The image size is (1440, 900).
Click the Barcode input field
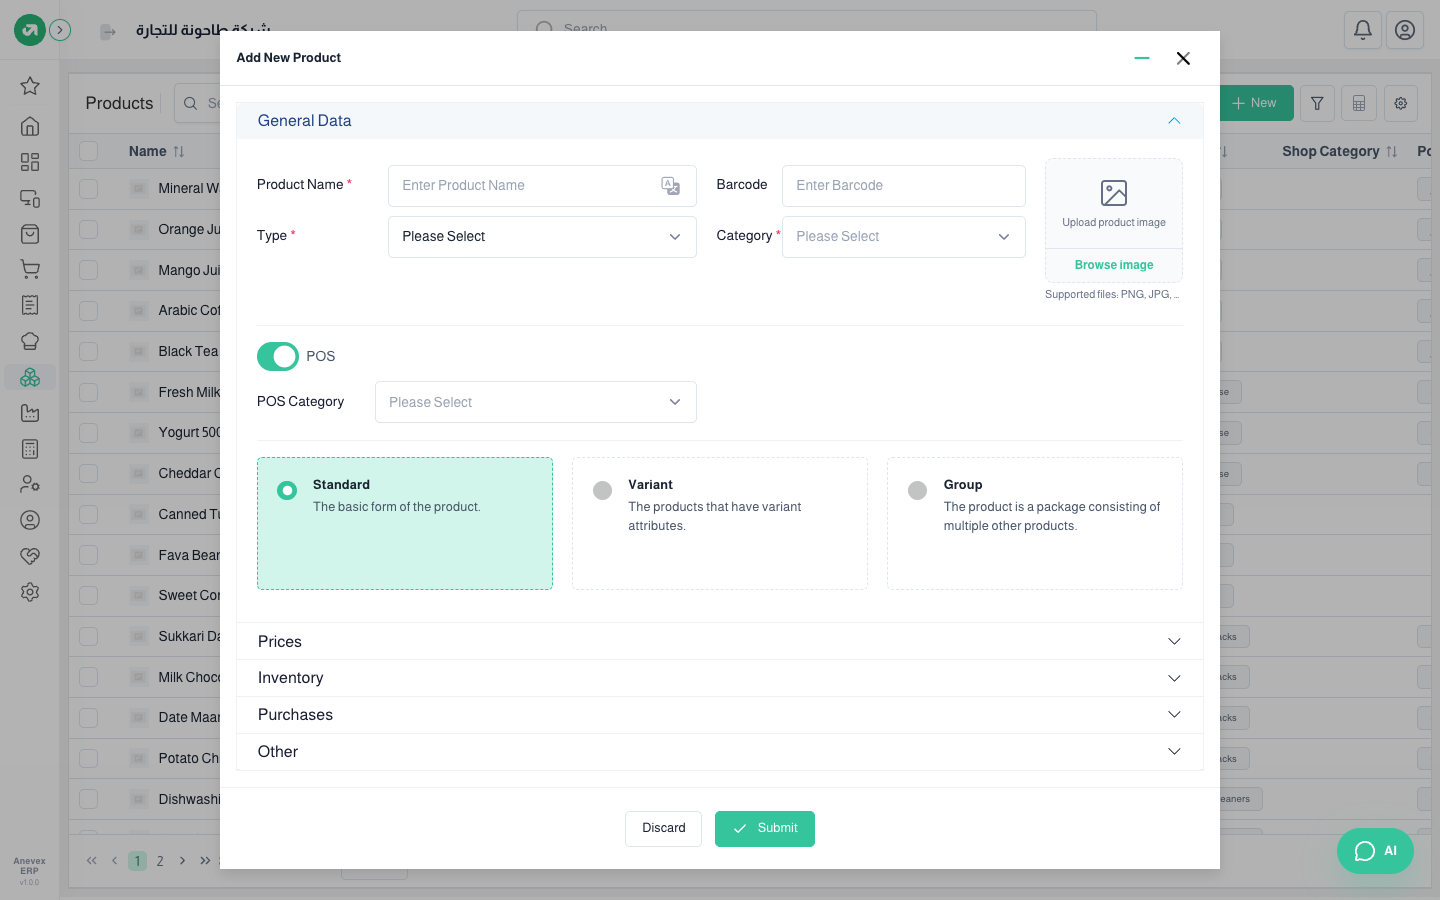904,186
